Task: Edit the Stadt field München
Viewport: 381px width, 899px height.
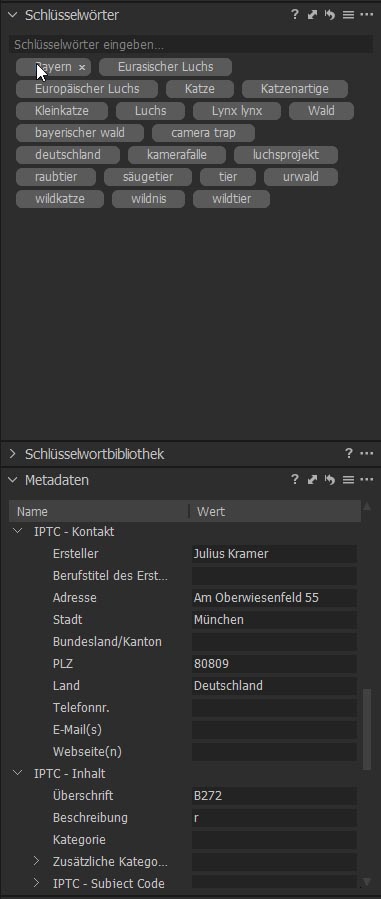Action: [x=274, y=620]
